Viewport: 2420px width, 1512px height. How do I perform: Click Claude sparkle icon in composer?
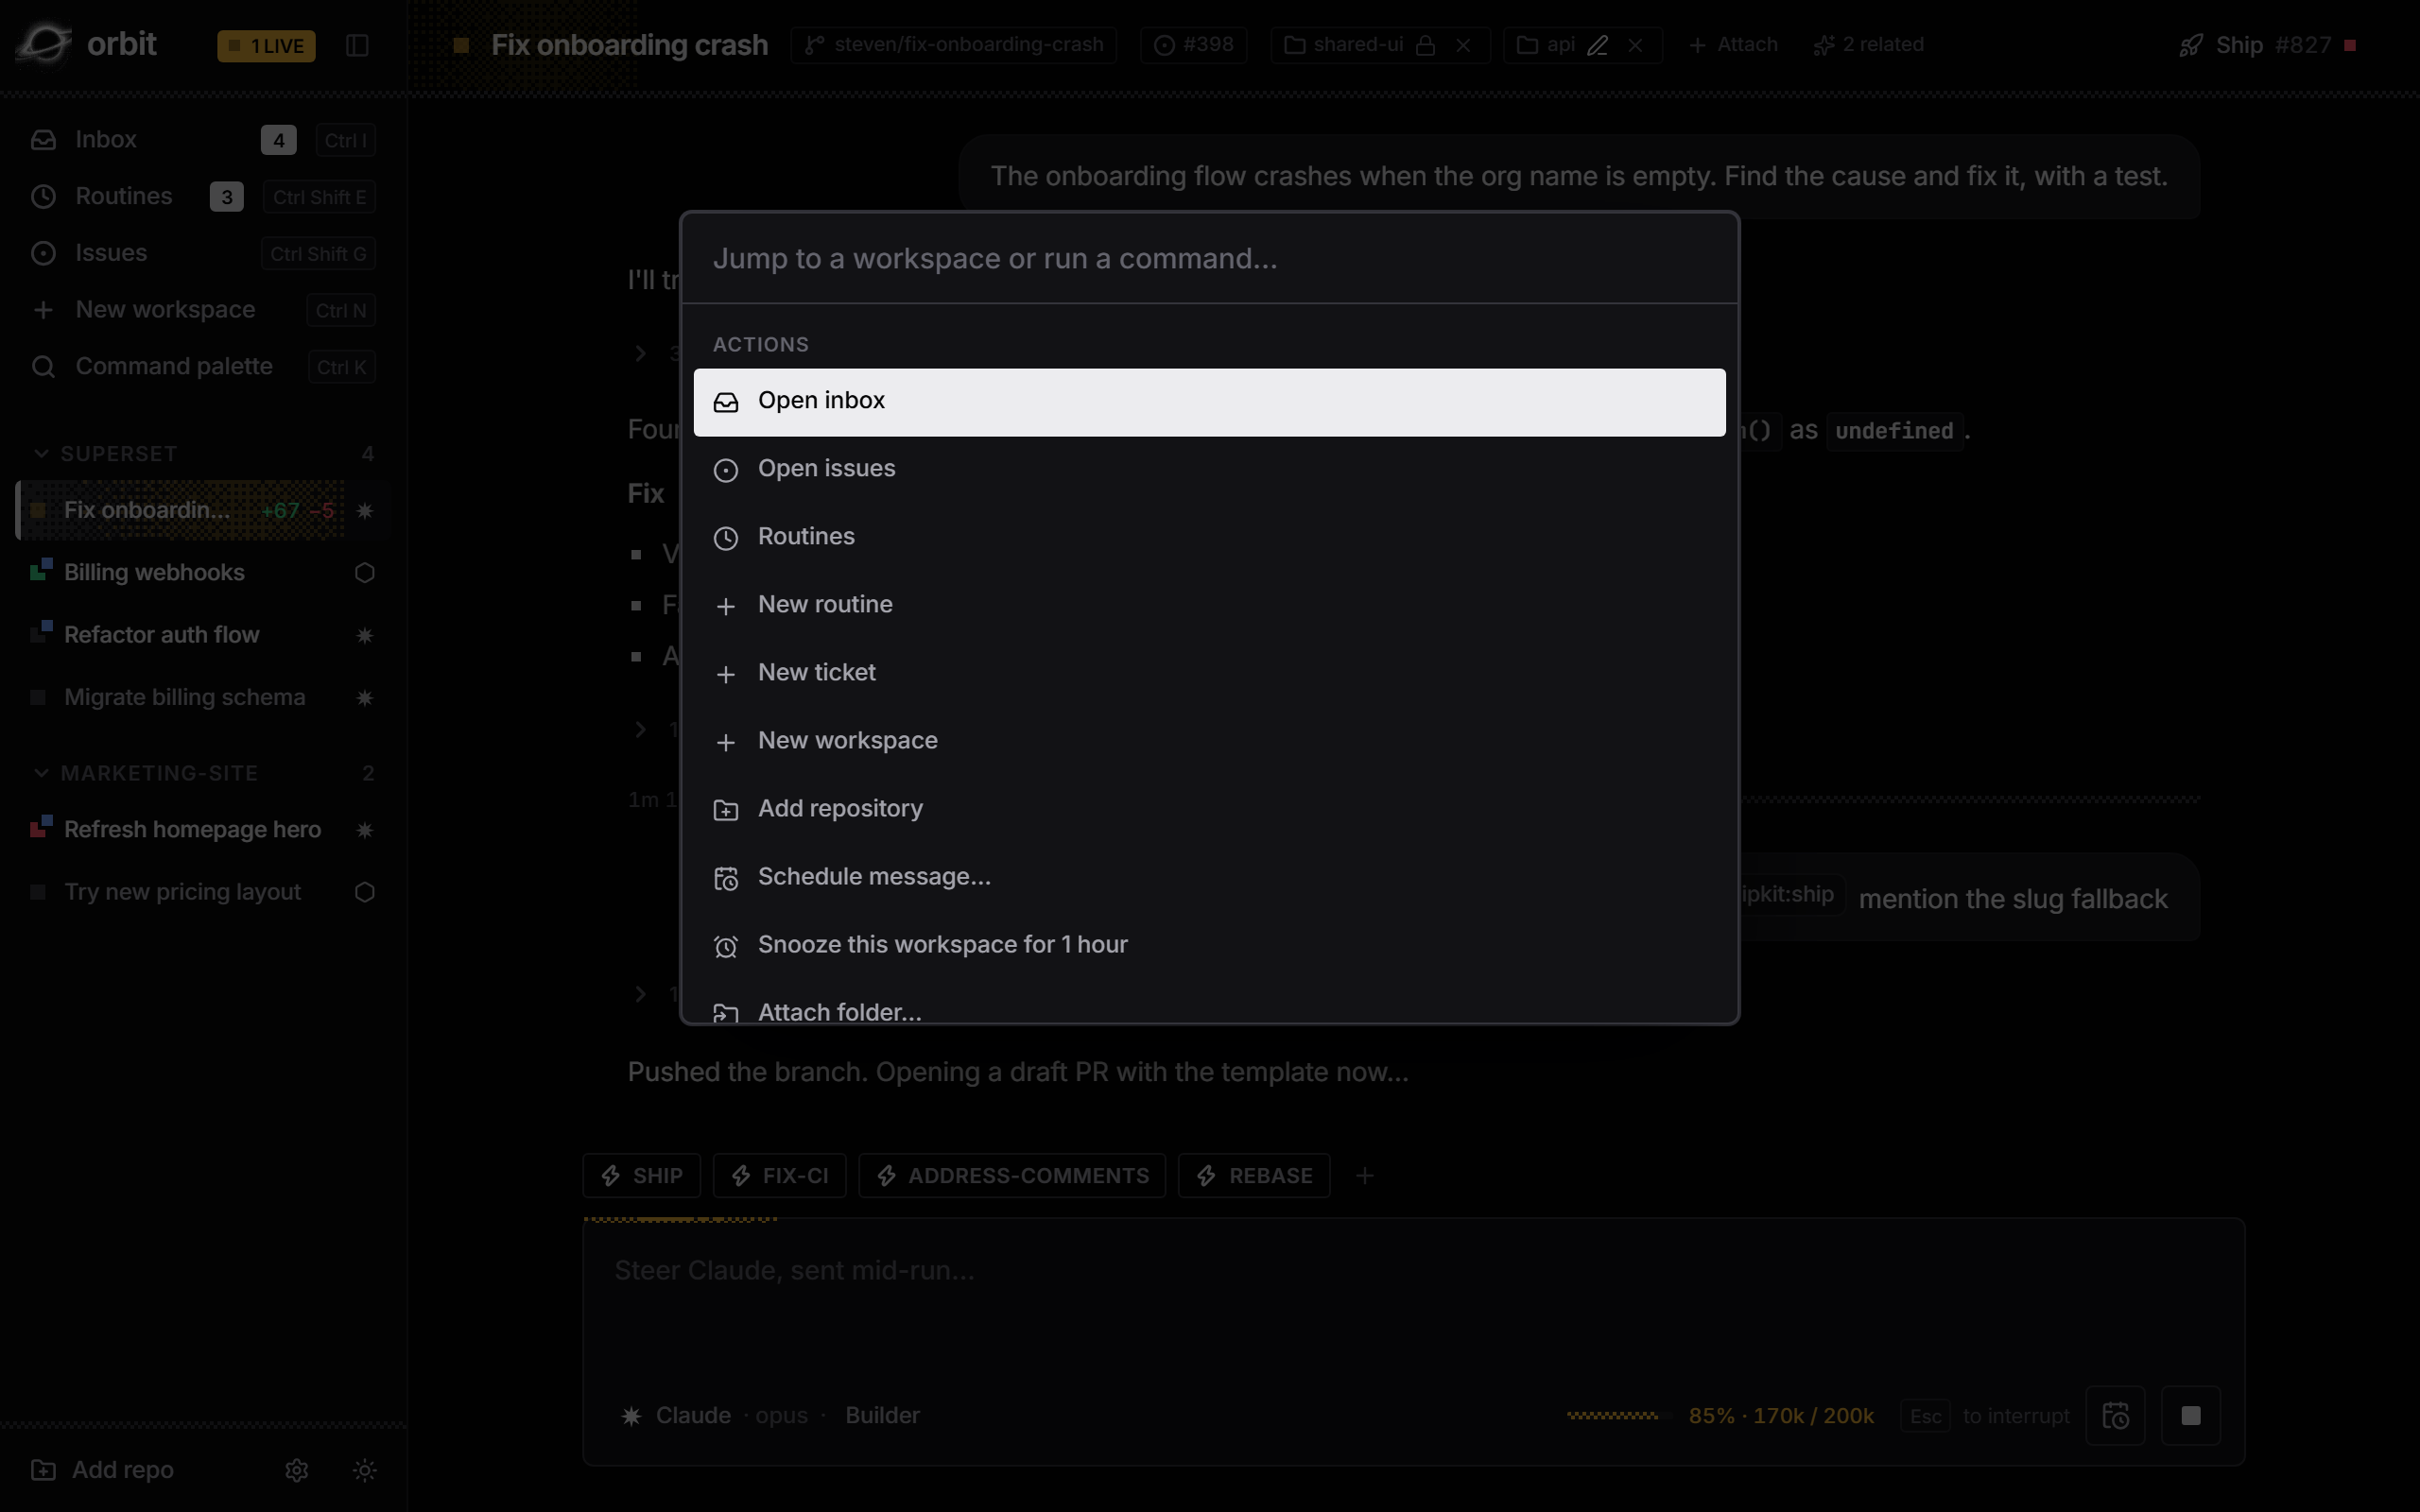tap(632, 1416)
